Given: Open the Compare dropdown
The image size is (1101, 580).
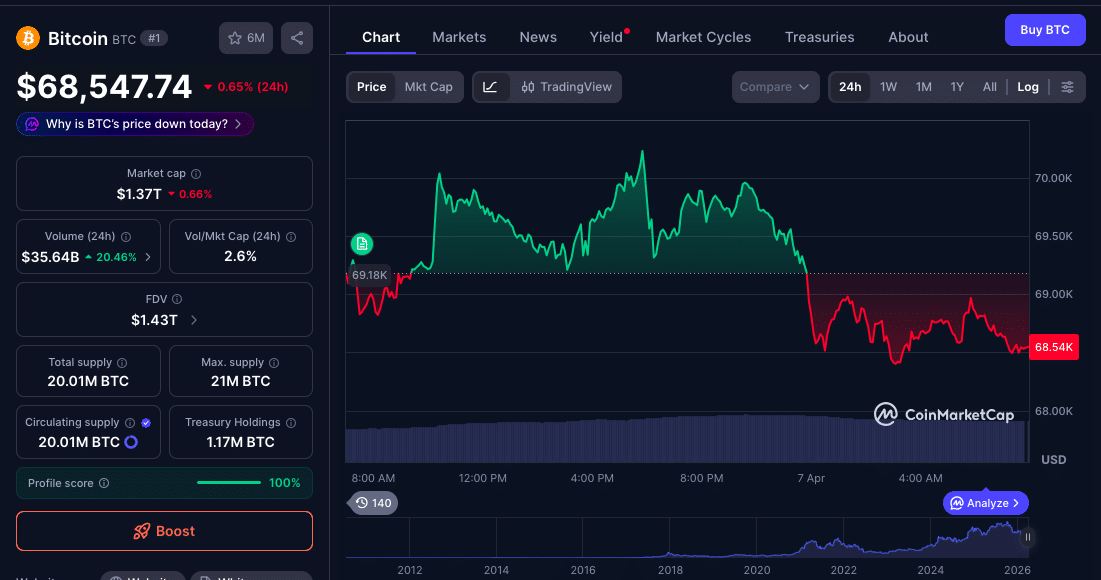Looking at the screenshot, I should (x=775, y=87).
